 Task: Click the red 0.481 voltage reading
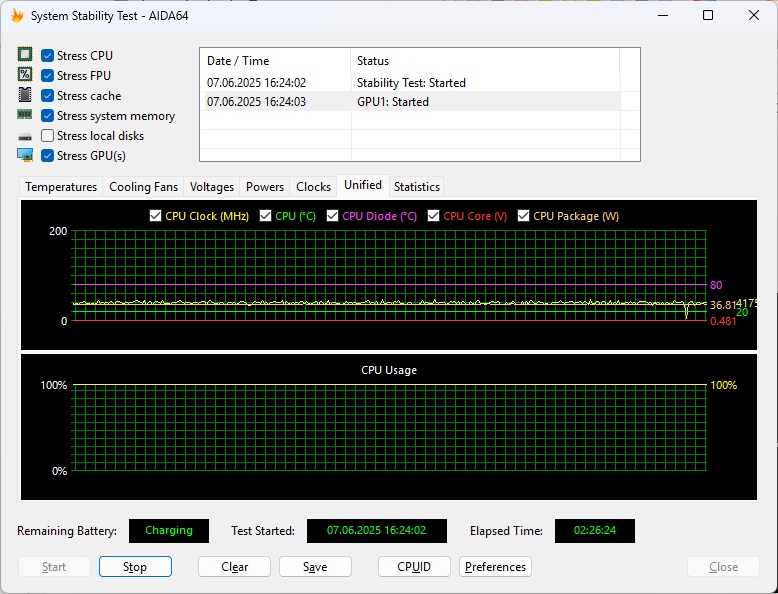click(723, 321)
